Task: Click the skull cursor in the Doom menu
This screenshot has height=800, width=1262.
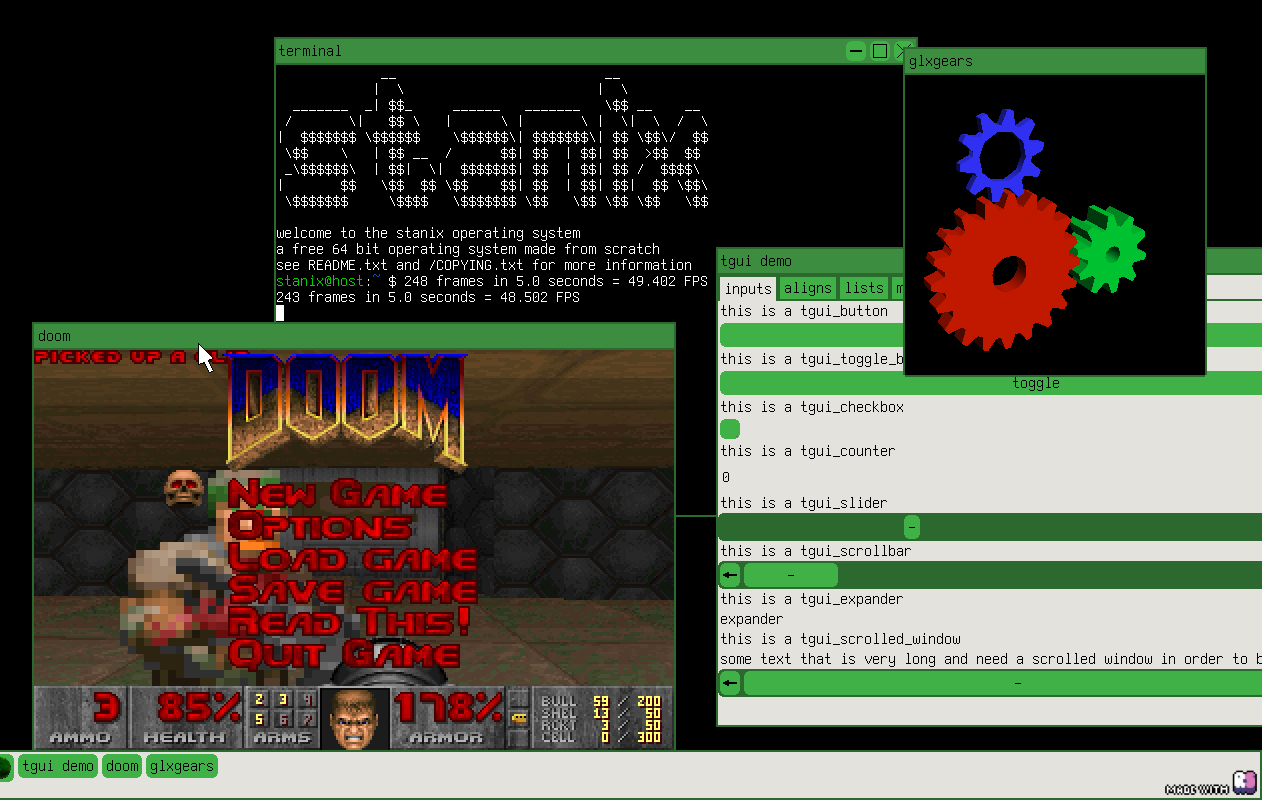Action: click(x=184, y=488)
